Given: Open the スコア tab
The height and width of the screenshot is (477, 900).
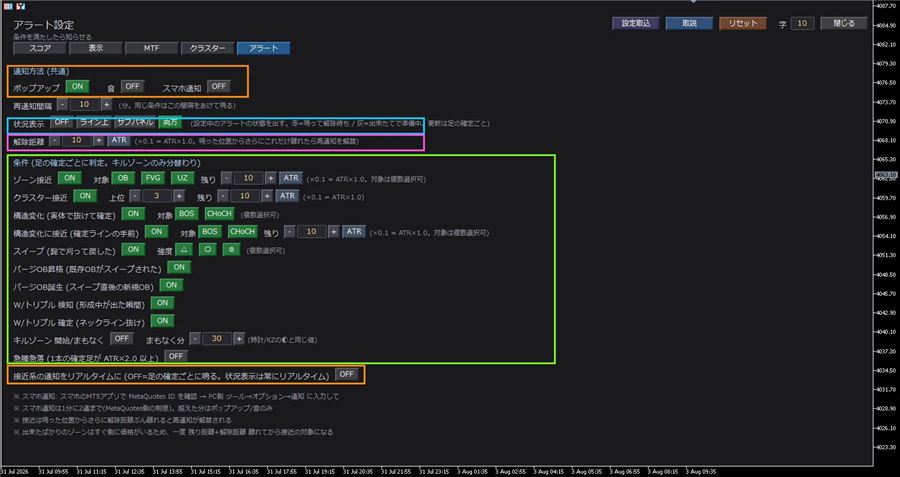Looking at the screenshot, I should click(40, 48).
